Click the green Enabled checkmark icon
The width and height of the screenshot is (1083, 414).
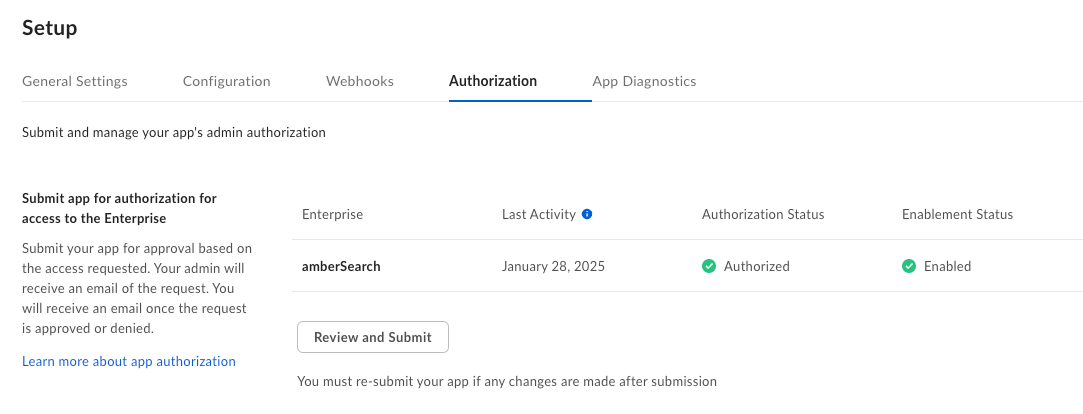coord(909,266)
